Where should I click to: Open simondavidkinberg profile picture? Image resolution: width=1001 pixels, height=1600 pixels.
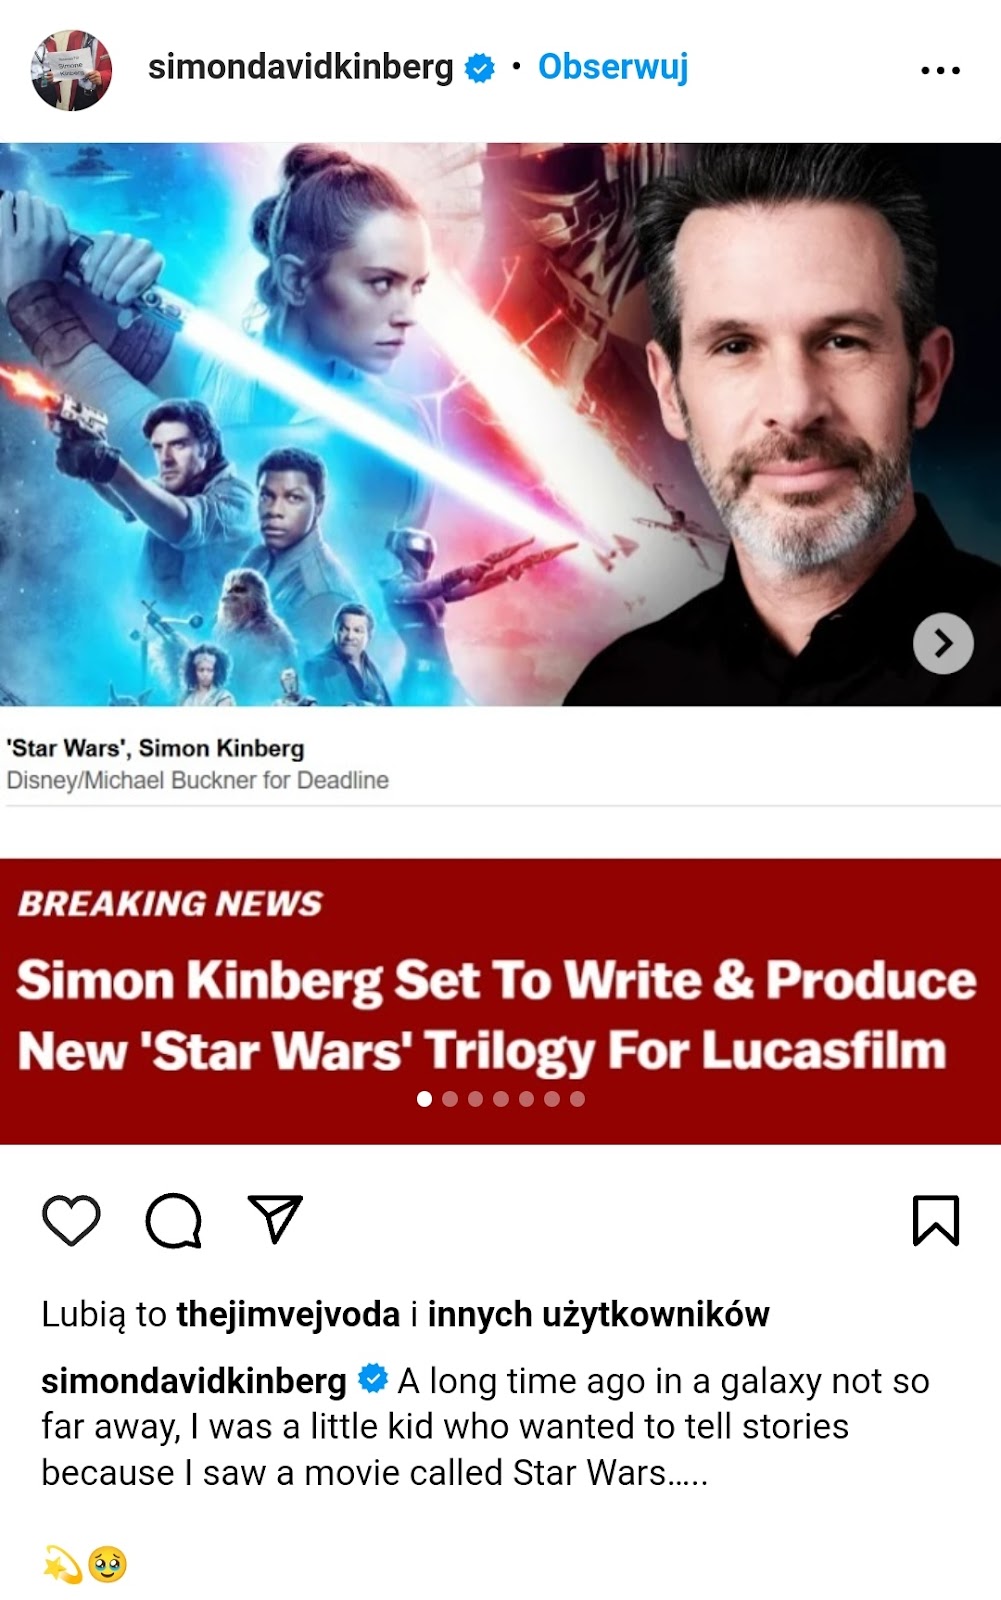coord(71,70)
